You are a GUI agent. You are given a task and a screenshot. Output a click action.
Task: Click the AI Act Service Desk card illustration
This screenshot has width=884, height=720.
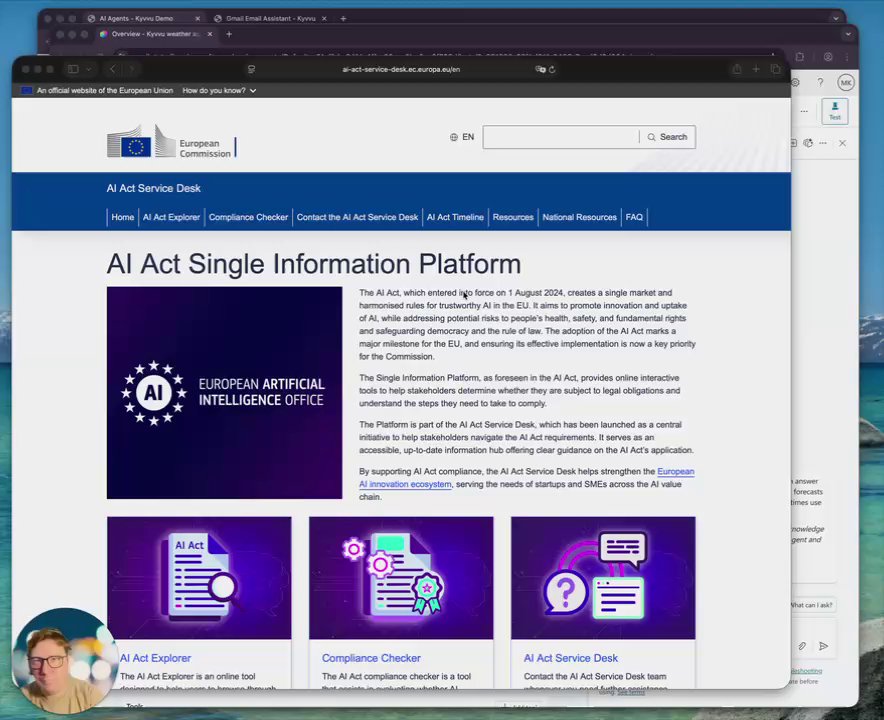(x=603, y=578)
